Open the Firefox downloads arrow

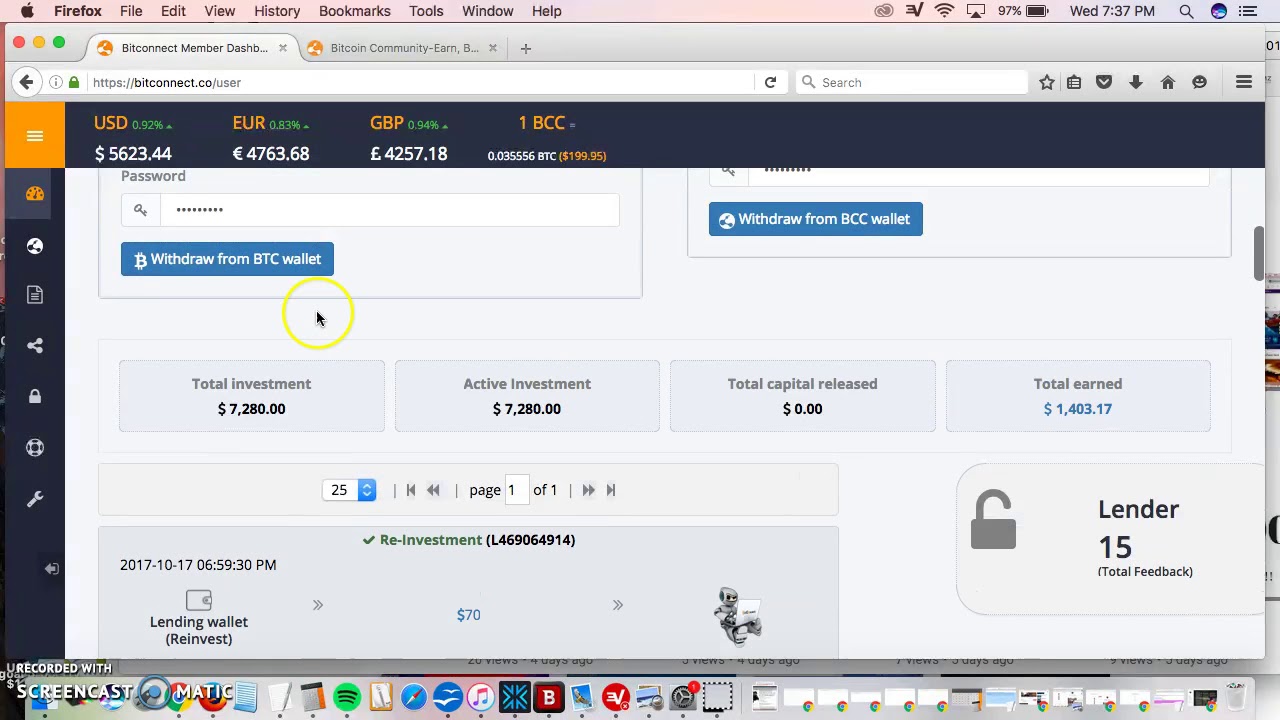[1136, 82]
